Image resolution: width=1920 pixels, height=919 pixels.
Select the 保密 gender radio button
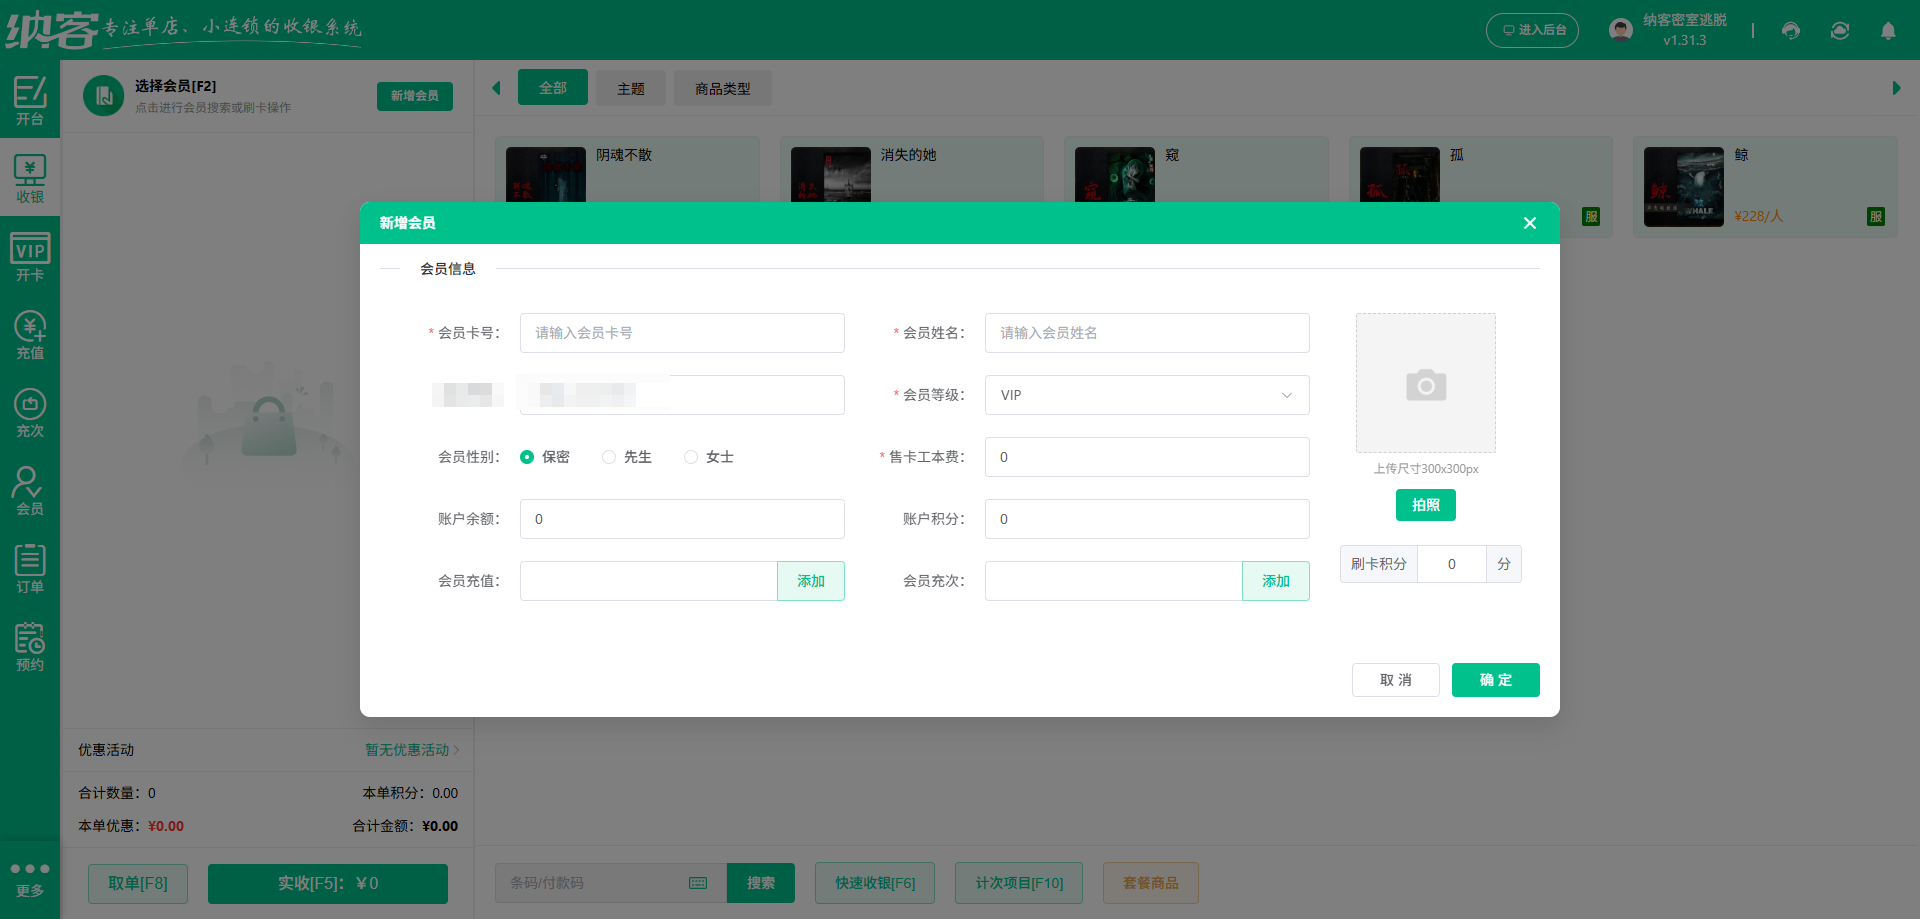528,457
